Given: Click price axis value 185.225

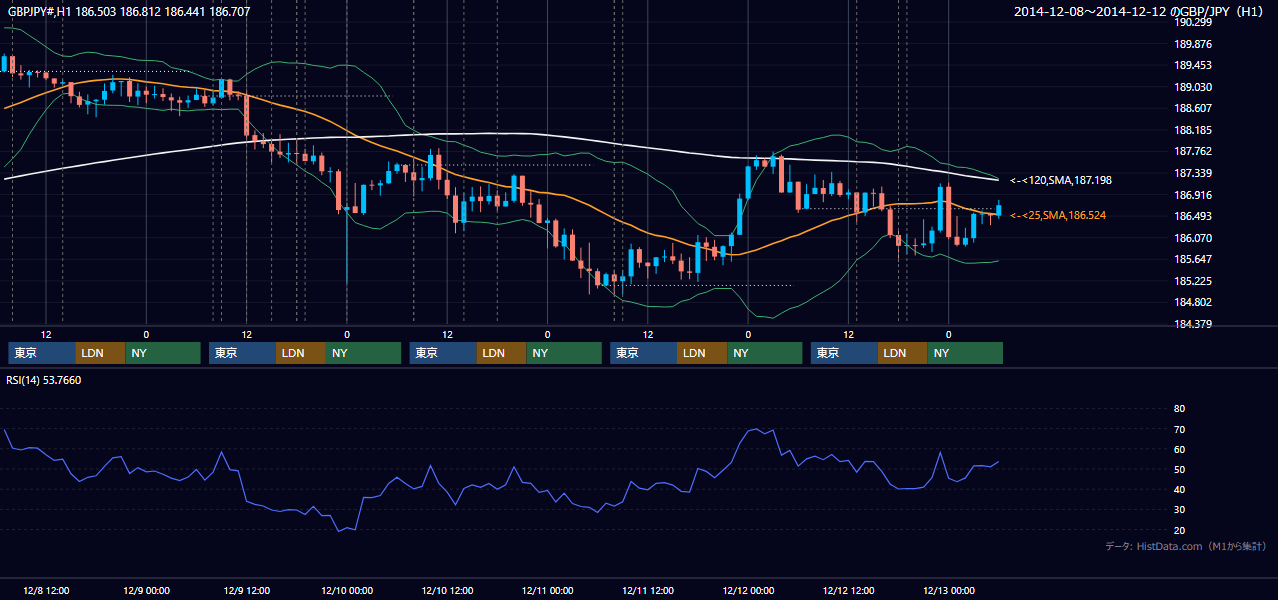Looking at the screenshot, I should tap(1194, 281).
